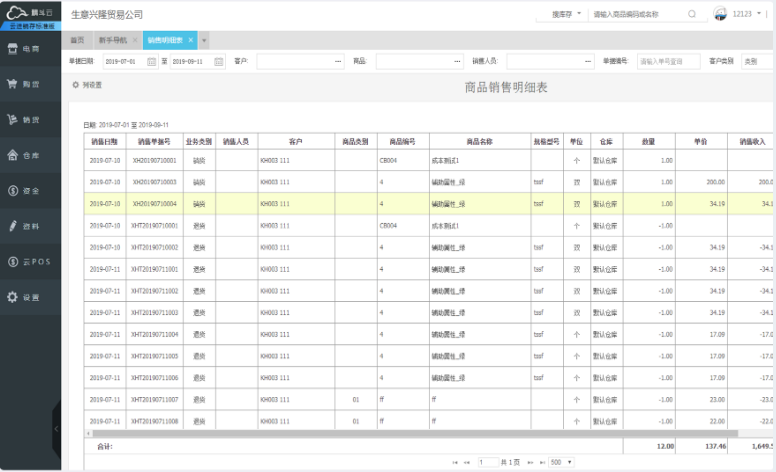Go to the last page arrow

click(542, 463)
